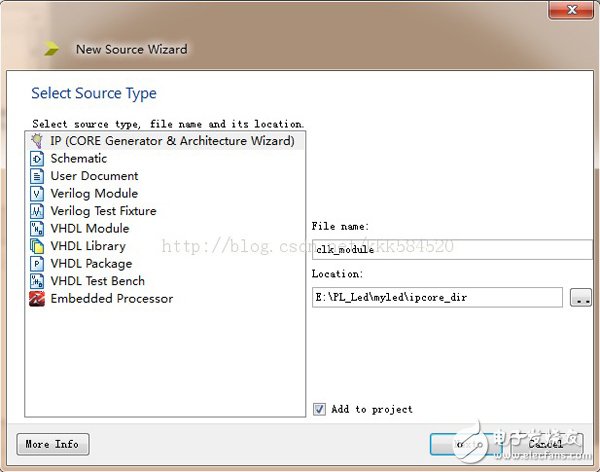600x472 pixels.
Task: Click the New Source Wizard title text
Action: tap(131, 49)
